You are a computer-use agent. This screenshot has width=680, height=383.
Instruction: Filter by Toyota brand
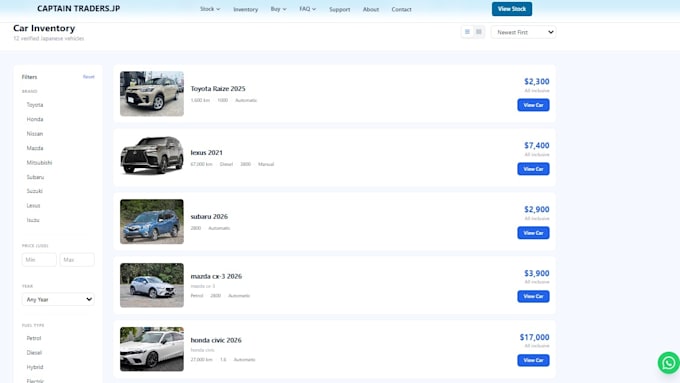(x=35, y=105)
